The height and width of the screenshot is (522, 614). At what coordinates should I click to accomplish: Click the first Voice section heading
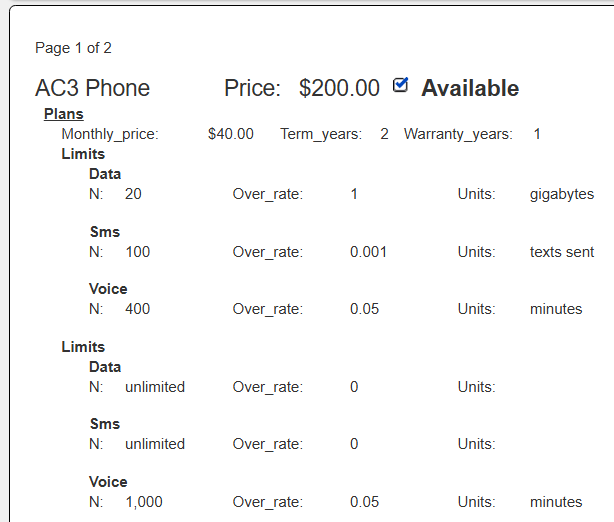(108, 289)
